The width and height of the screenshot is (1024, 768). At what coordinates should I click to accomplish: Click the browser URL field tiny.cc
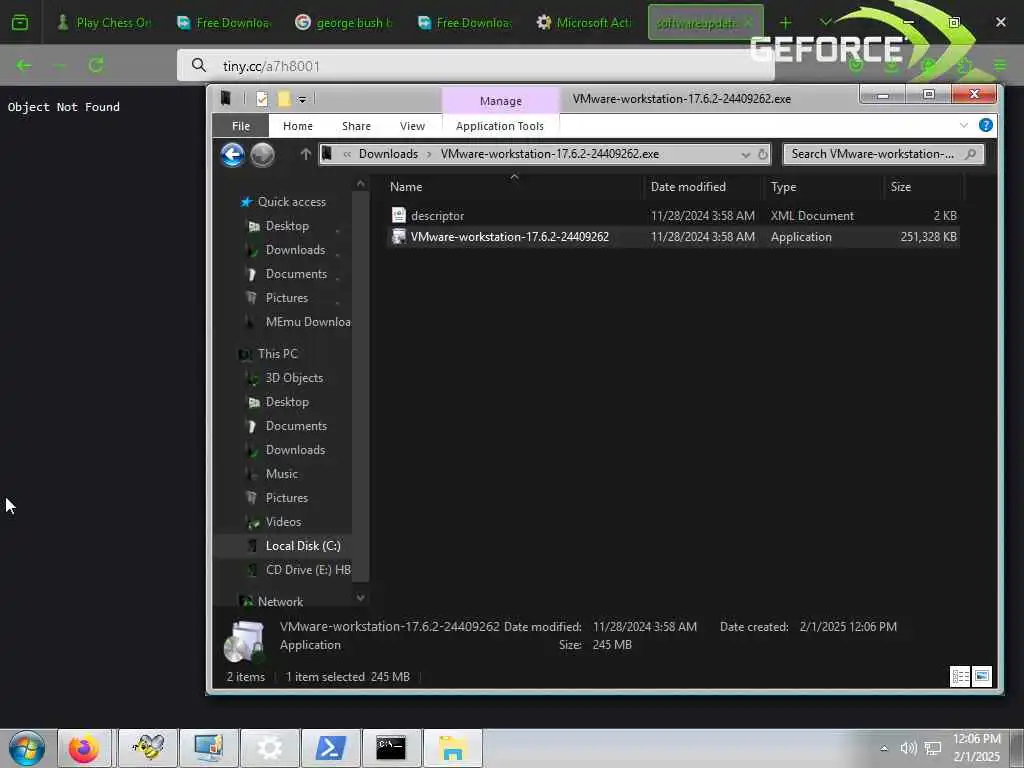[475, 66]
